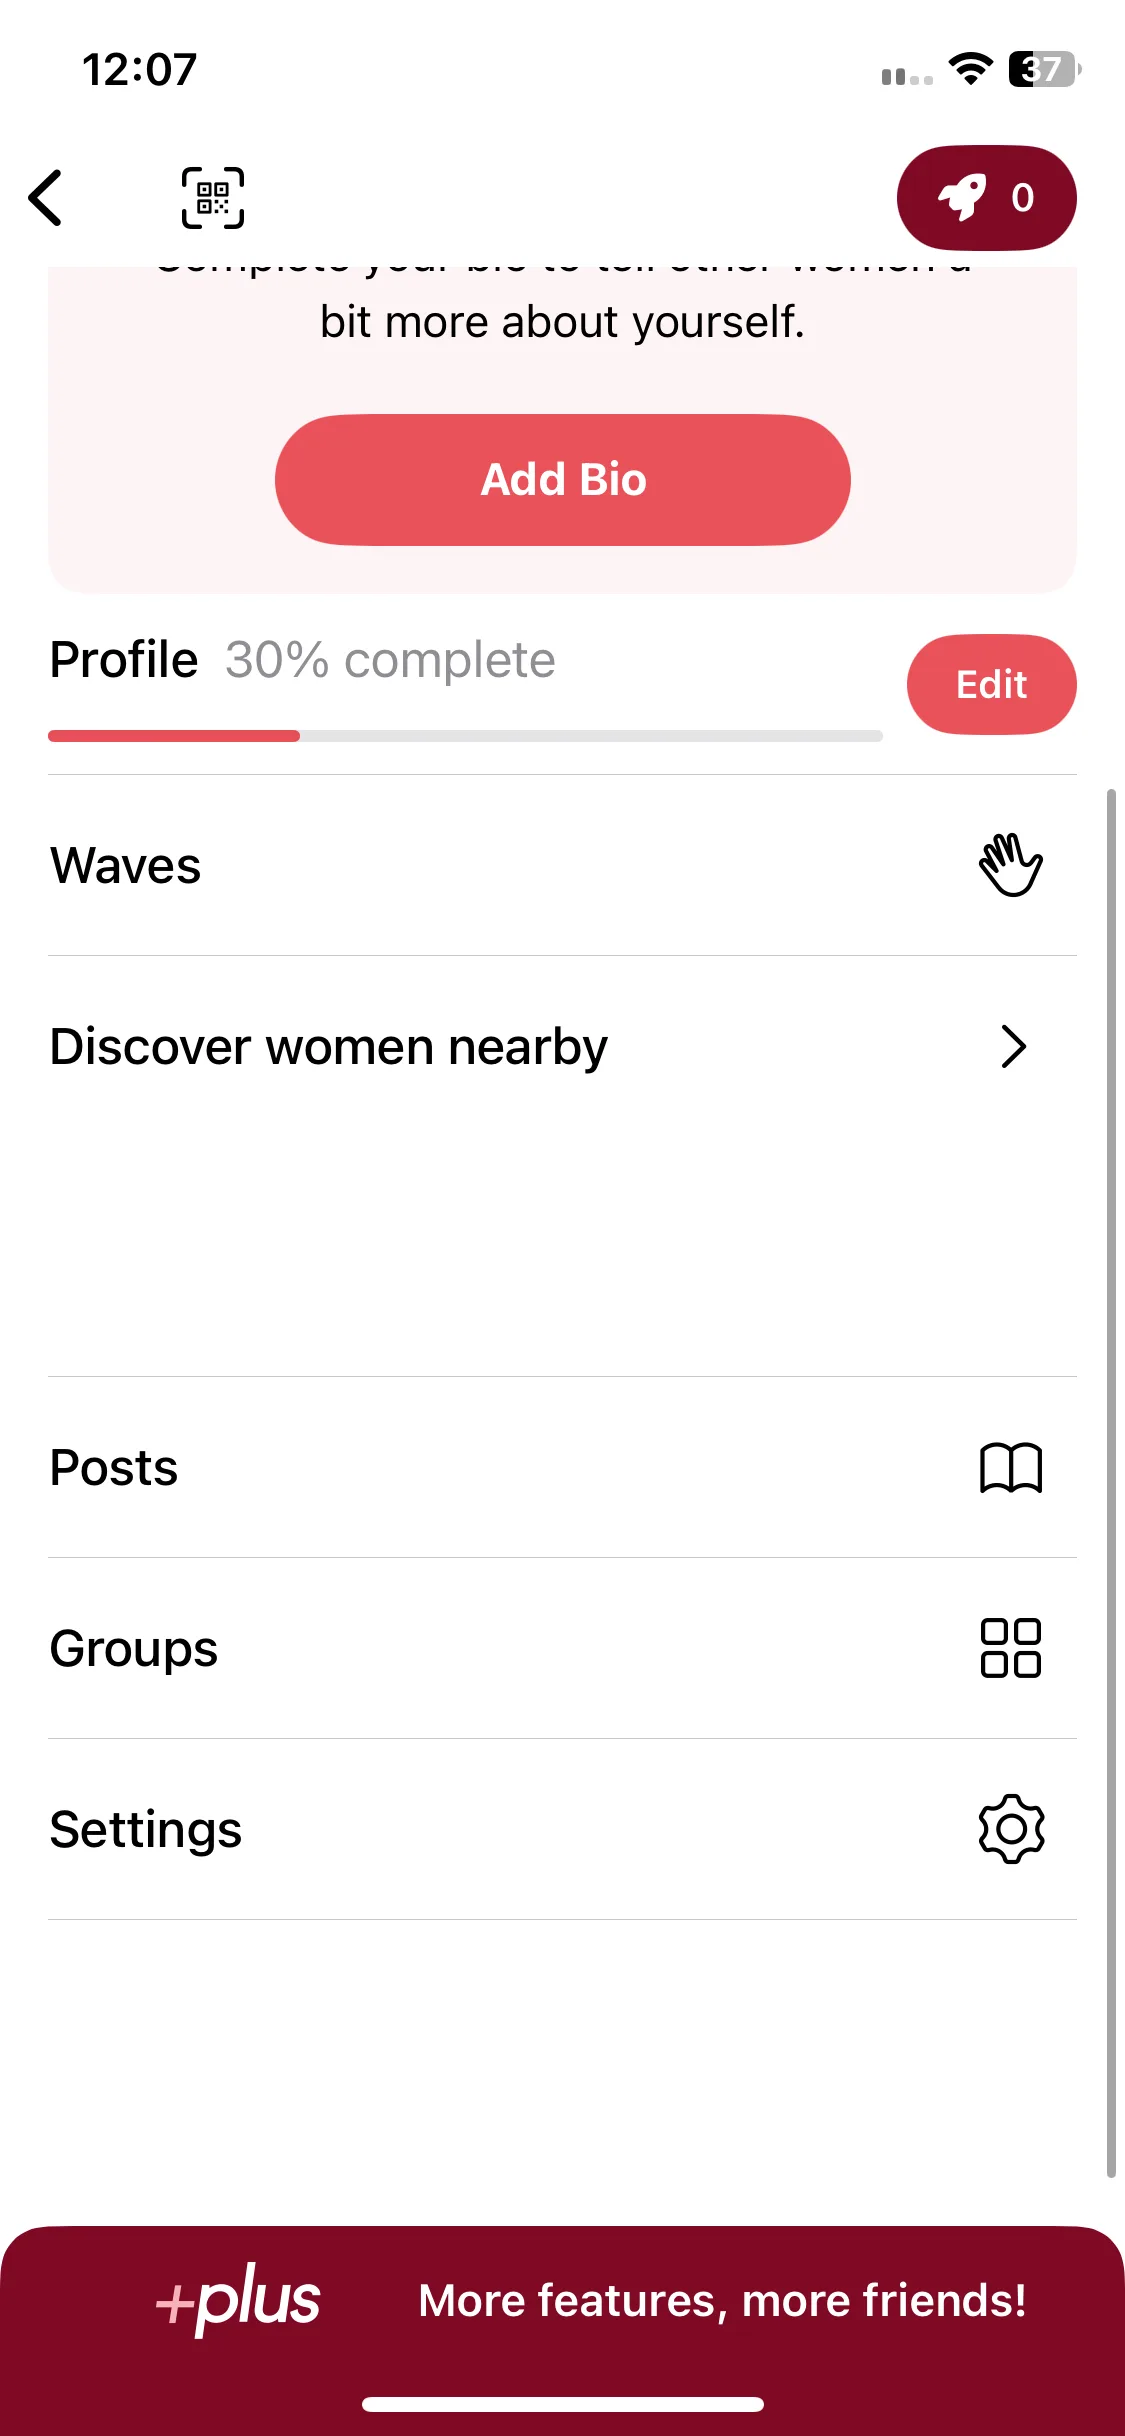Click the Add Bio button

point(563,480)
